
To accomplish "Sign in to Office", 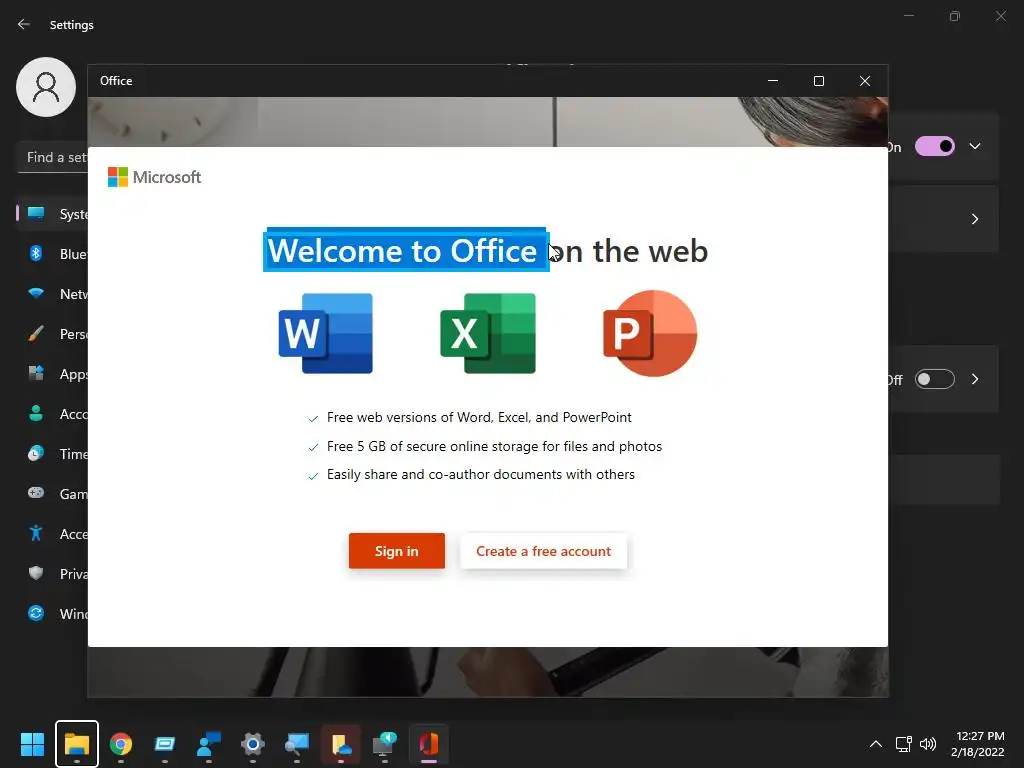I will click(396, 551).
